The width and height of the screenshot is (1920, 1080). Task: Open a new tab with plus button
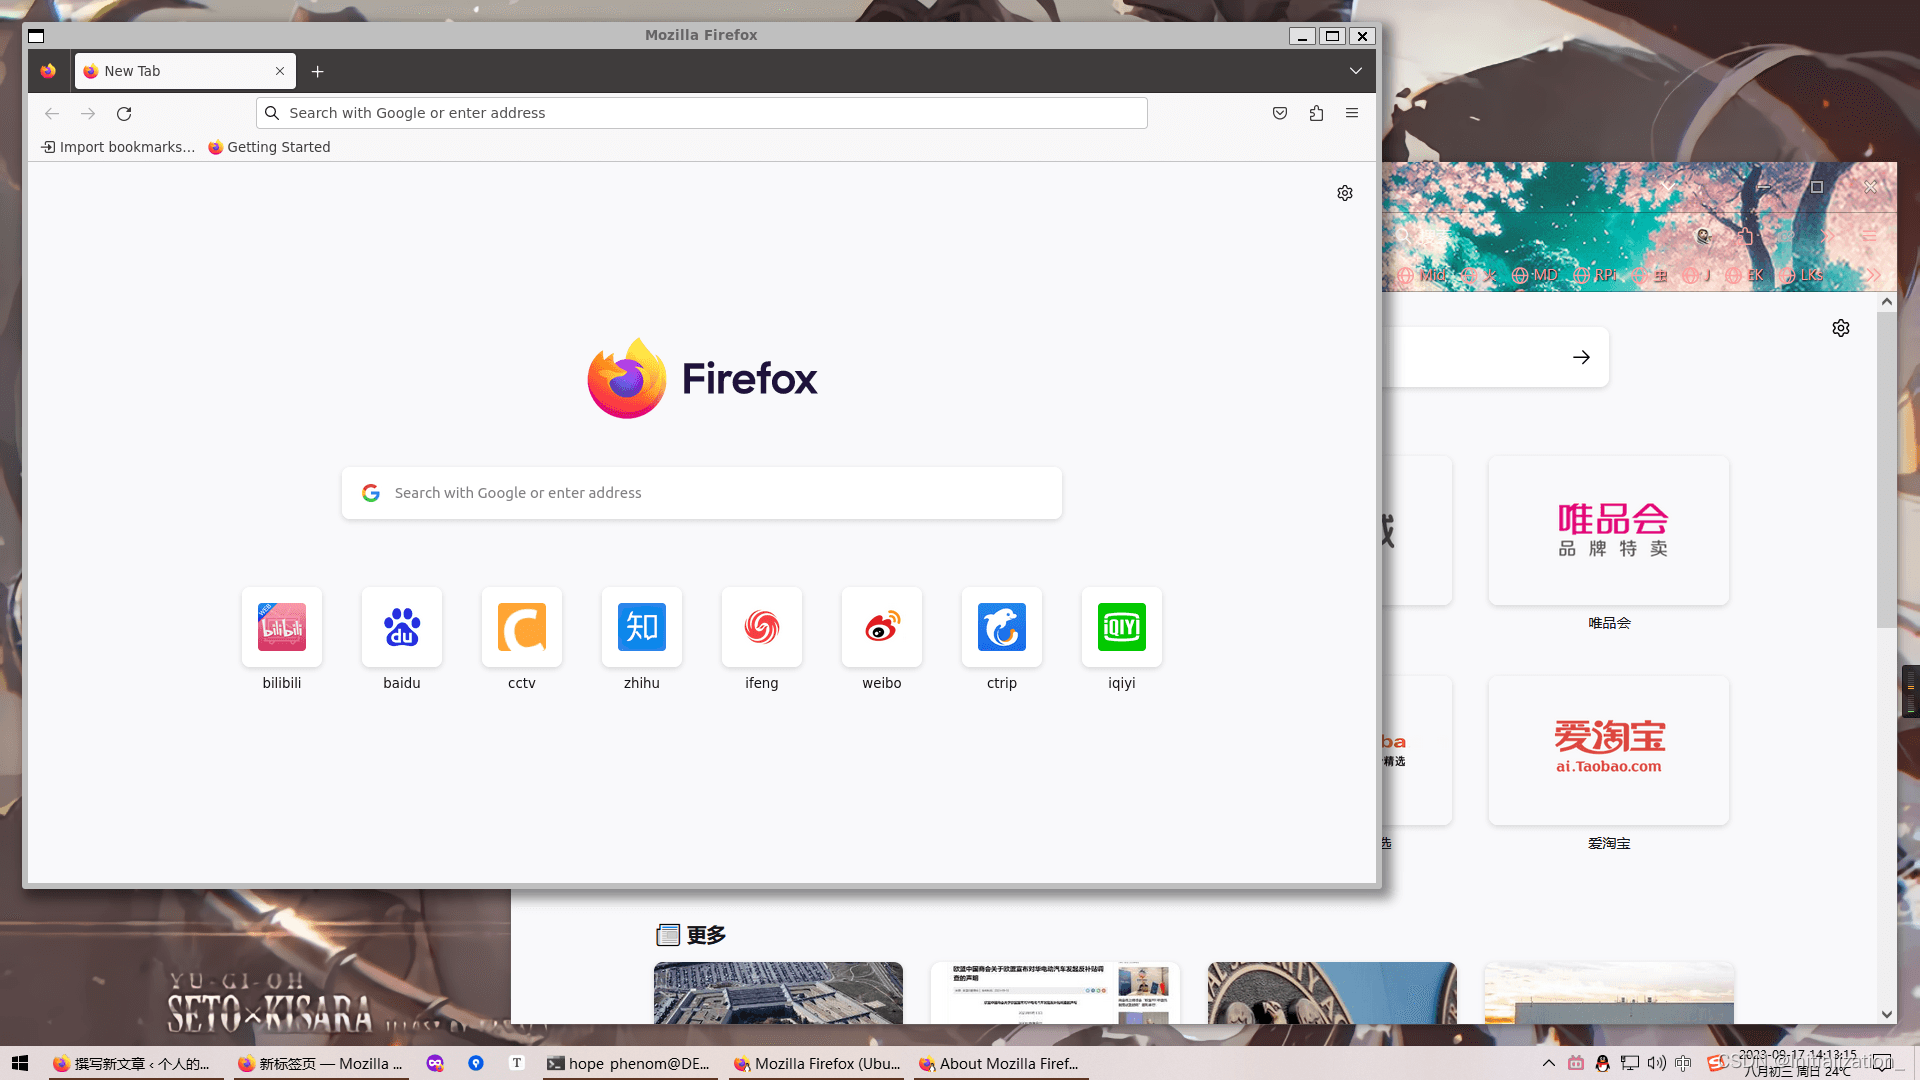(318, 71)
